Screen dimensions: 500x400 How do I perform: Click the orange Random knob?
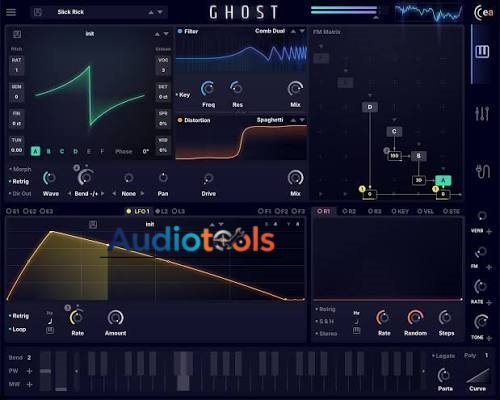(415, 318)
